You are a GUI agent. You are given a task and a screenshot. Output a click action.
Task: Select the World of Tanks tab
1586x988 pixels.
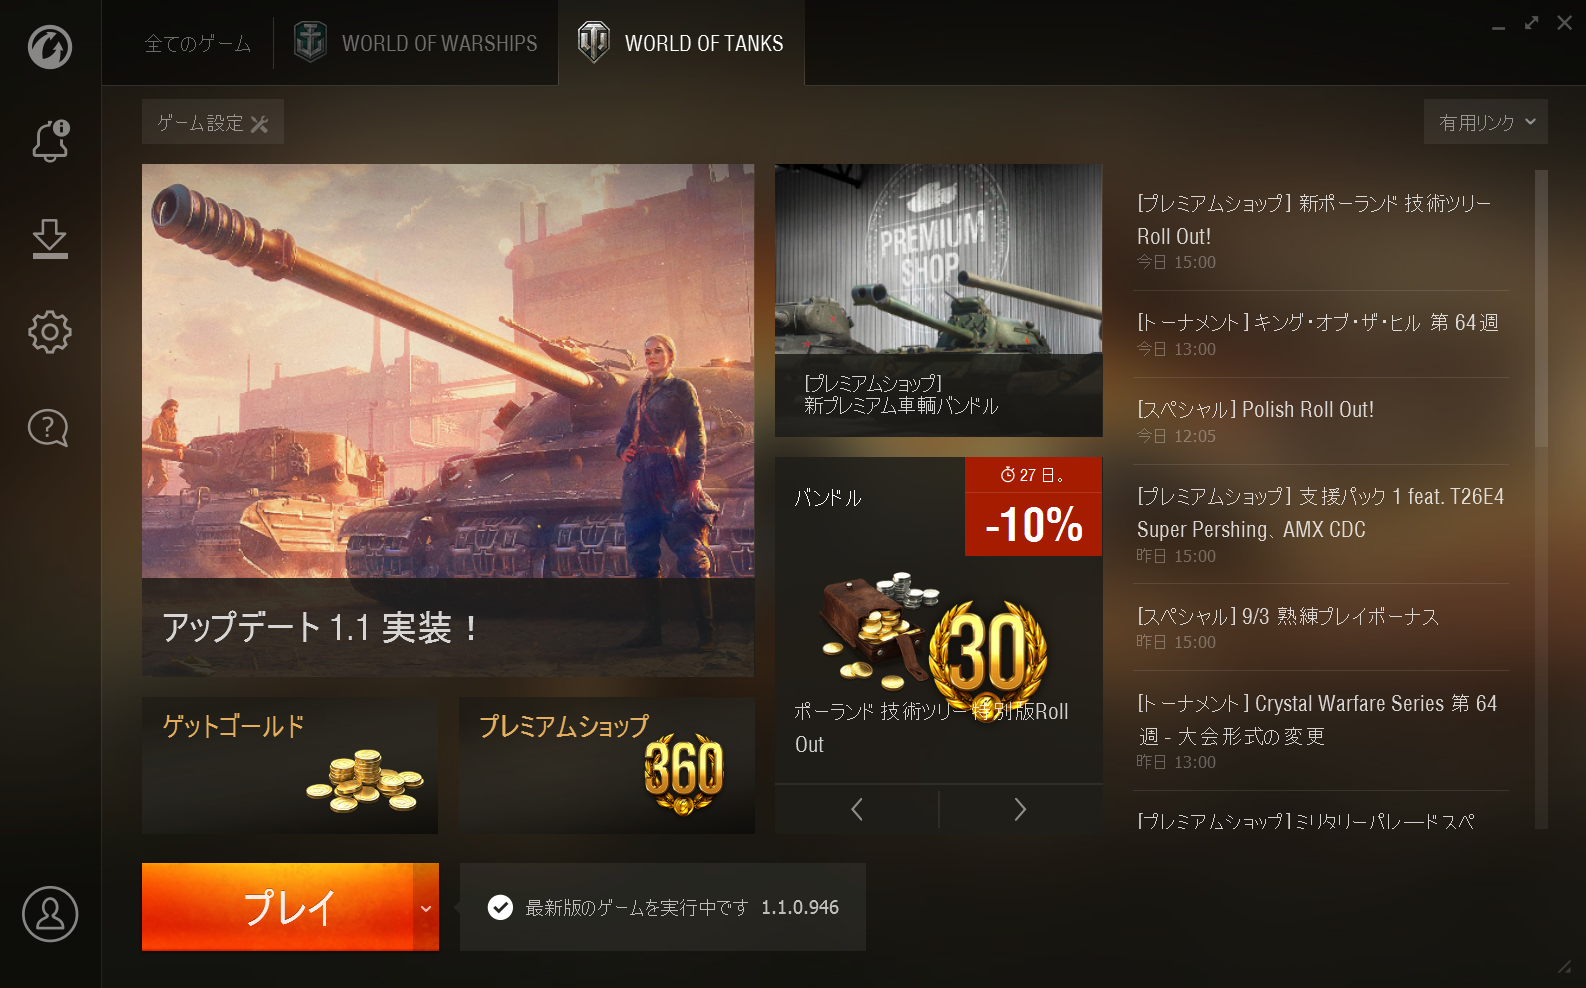pyautogui.click(x=681, y=43)
